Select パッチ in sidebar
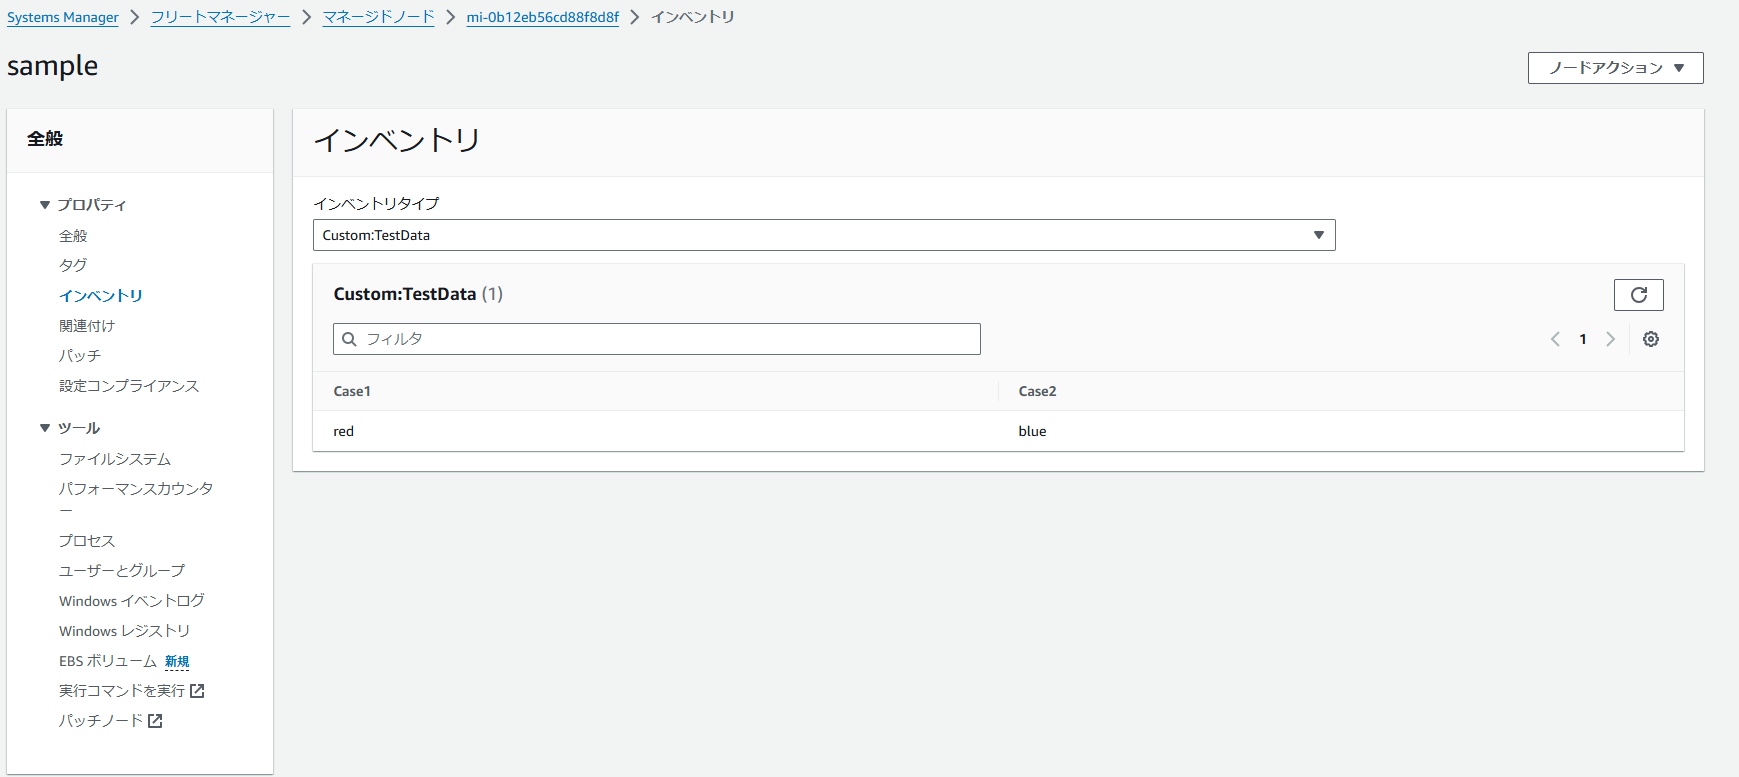 pos(80,356)
